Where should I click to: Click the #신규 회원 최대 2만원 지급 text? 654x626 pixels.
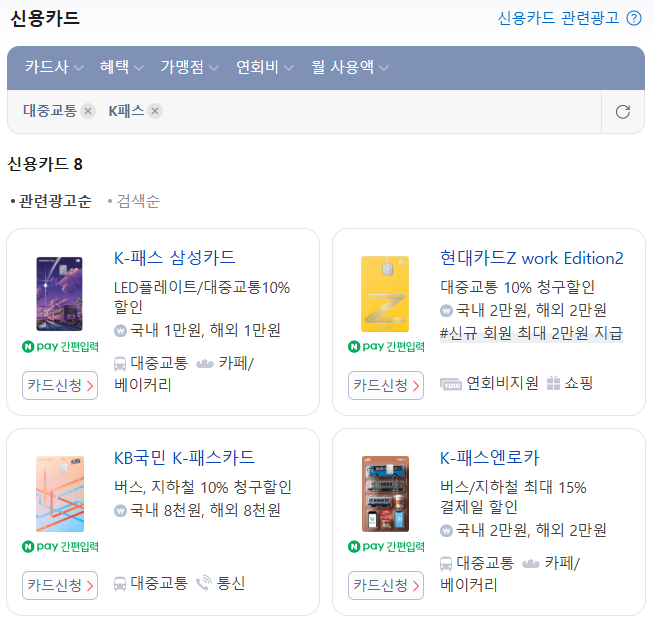tap(531, 333)
